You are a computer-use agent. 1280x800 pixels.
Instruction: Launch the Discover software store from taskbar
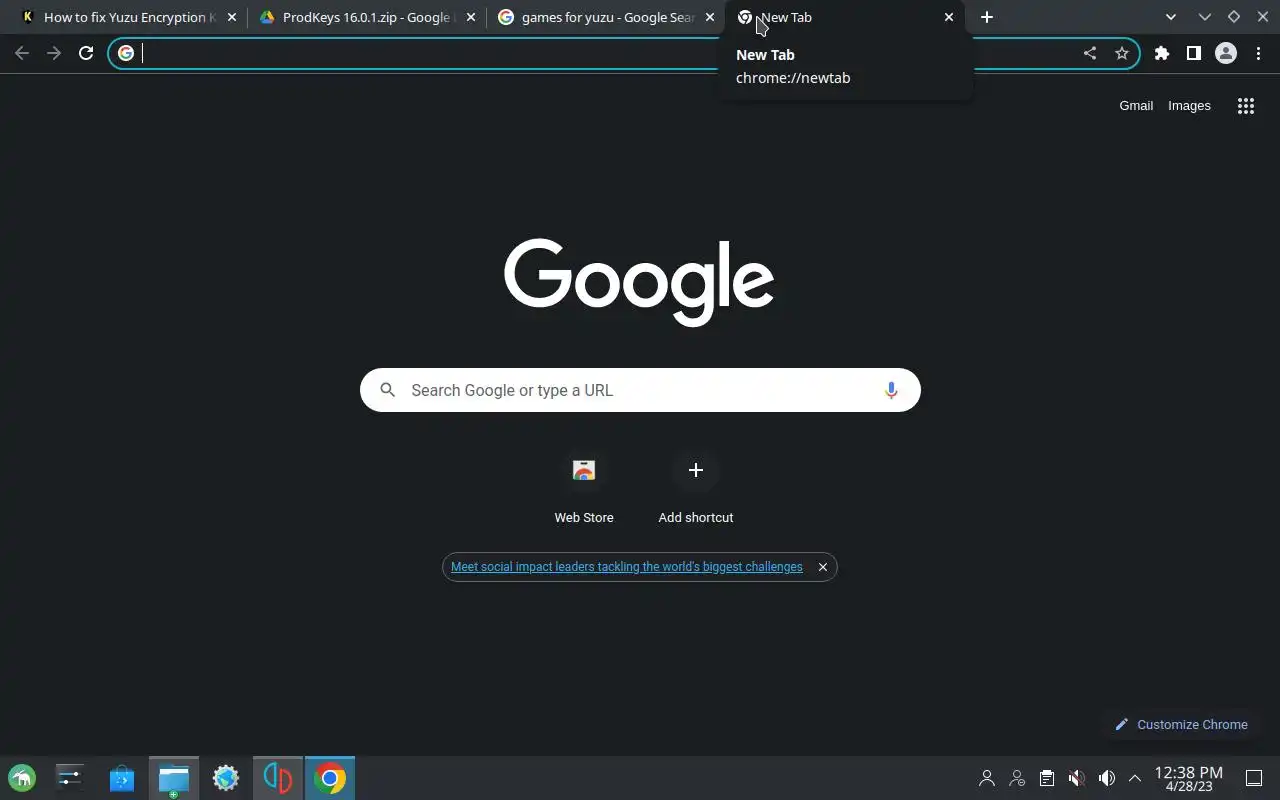point(122,778)
